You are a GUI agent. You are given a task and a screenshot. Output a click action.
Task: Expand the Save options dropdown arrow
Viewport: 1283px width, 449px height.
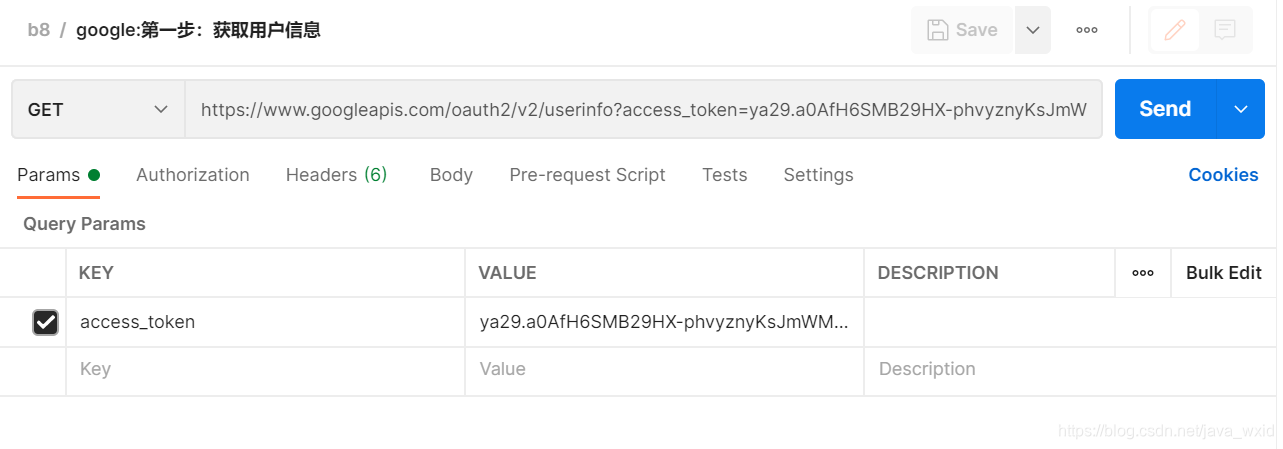pyautogui.click(x=1033, y=30)
